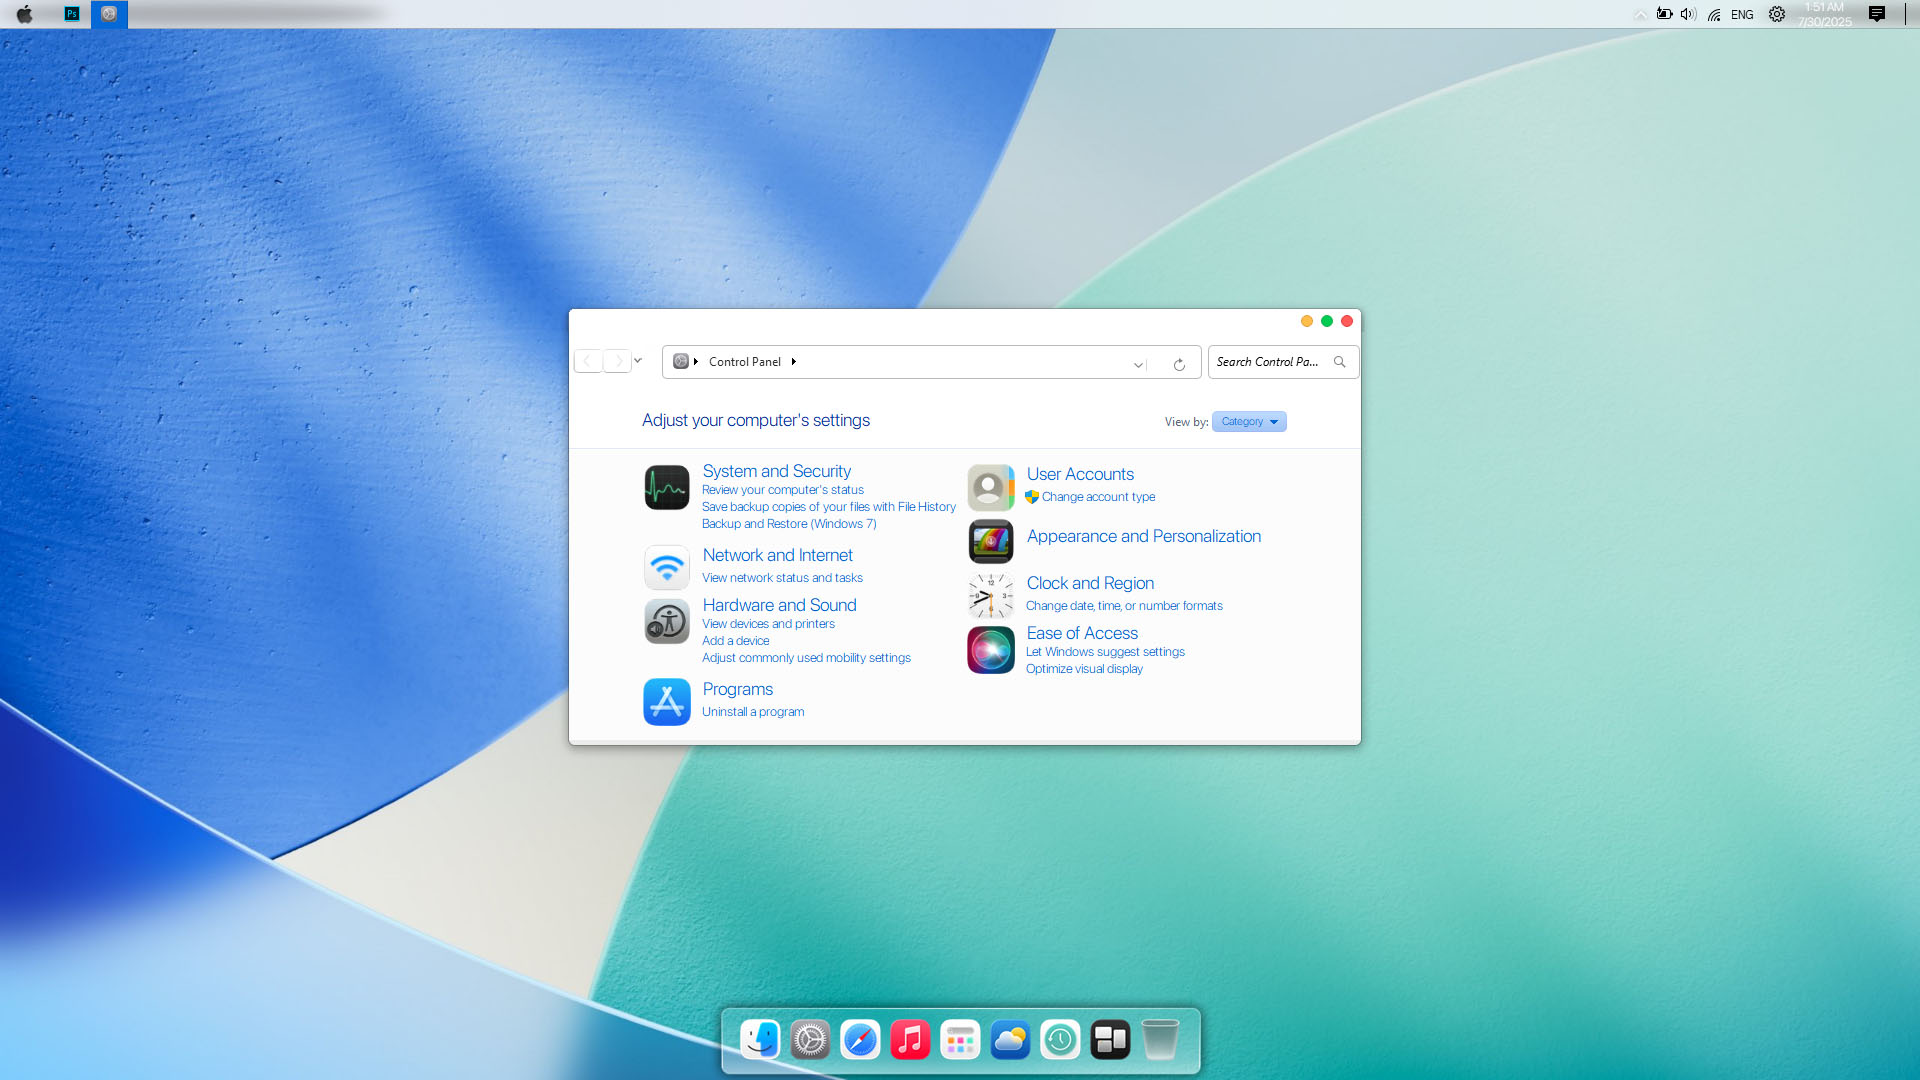This screenshot has height=1080, width=1920.
Task: Click the Photoshop taskbar item at top
Action: pyautogui.click(x=72, y=14)
